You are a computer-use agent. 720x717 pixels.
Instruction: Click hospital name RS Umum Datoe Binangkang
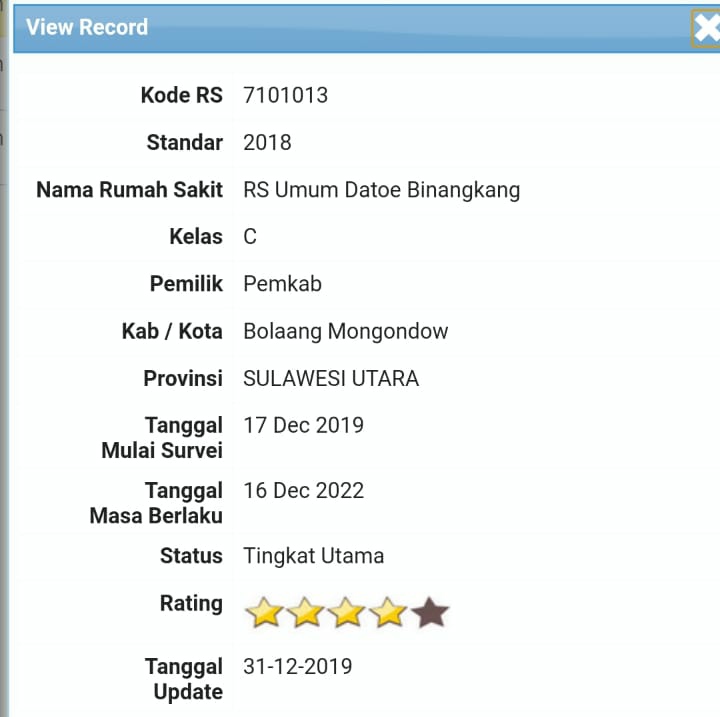381,189
